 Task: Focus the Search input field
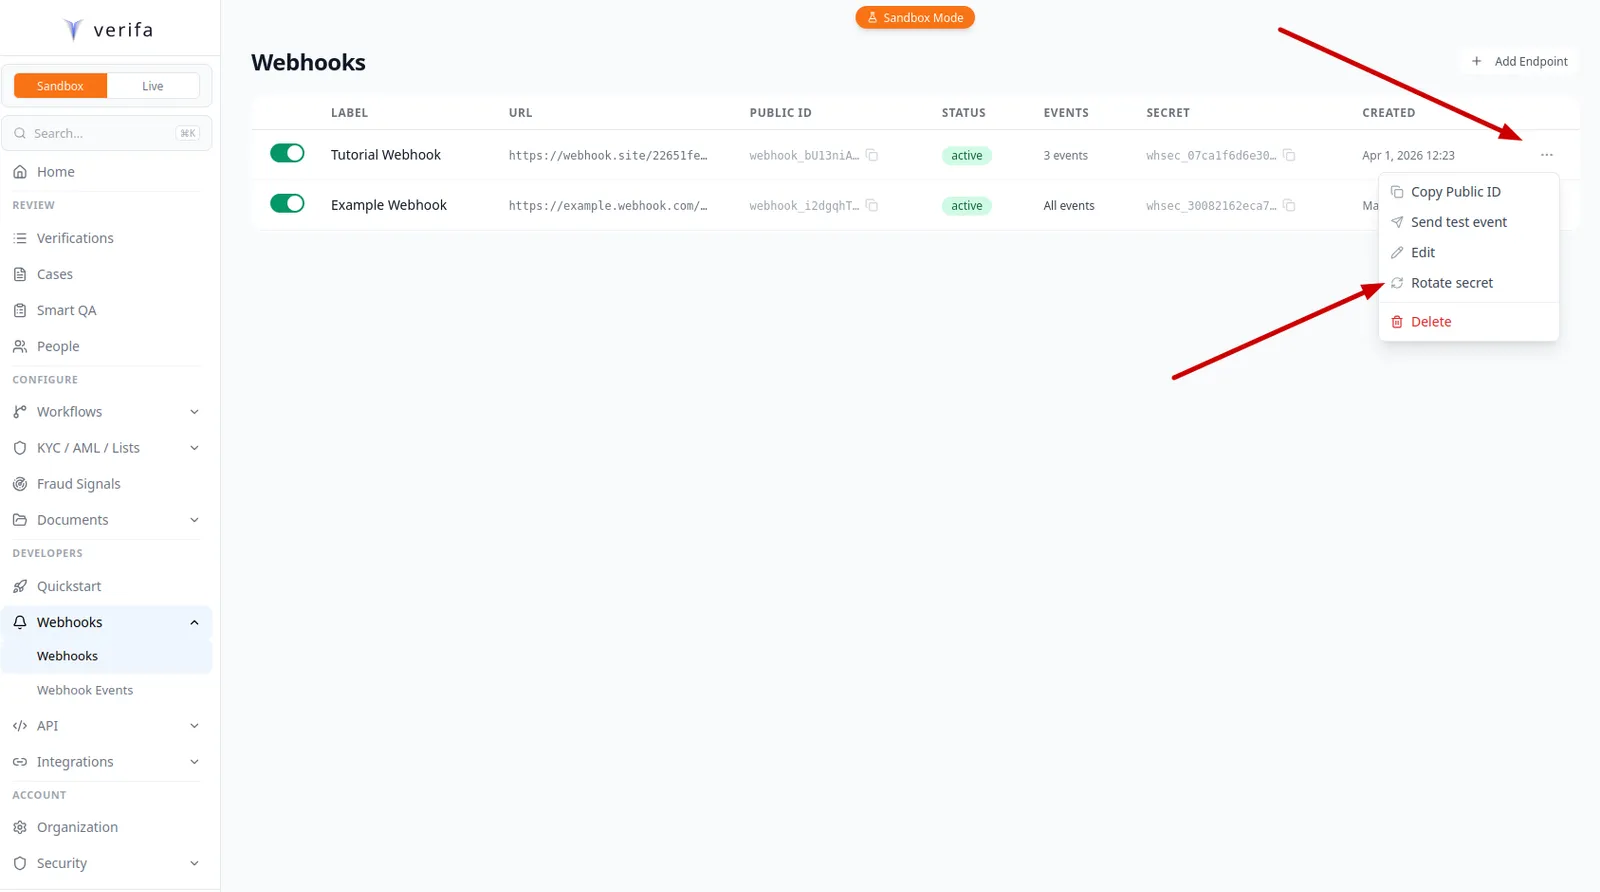point(107,133)
